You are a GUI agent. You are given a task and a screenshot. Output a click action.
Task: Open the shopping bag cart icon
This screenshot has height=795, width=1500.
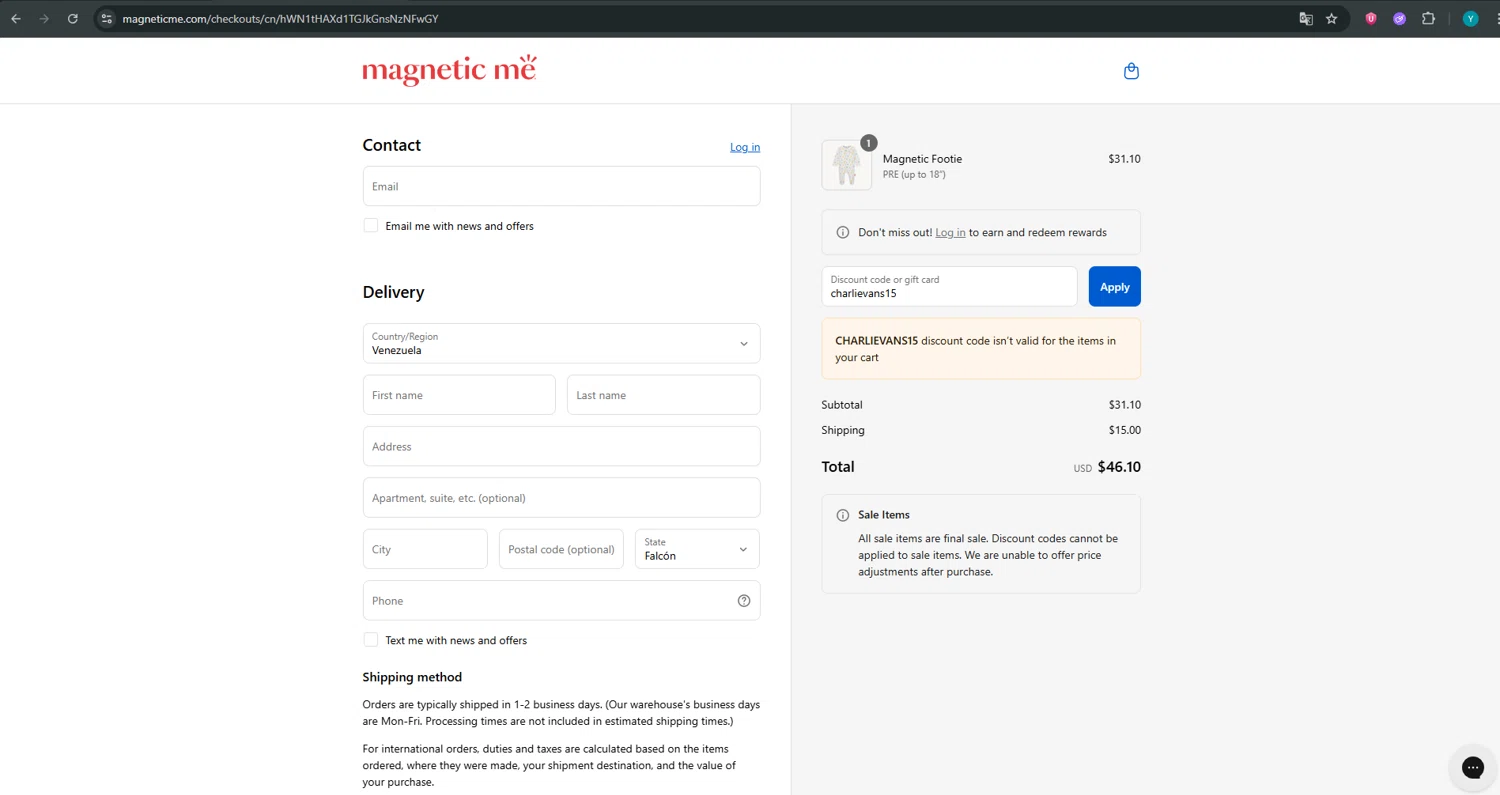[1131, 71]
